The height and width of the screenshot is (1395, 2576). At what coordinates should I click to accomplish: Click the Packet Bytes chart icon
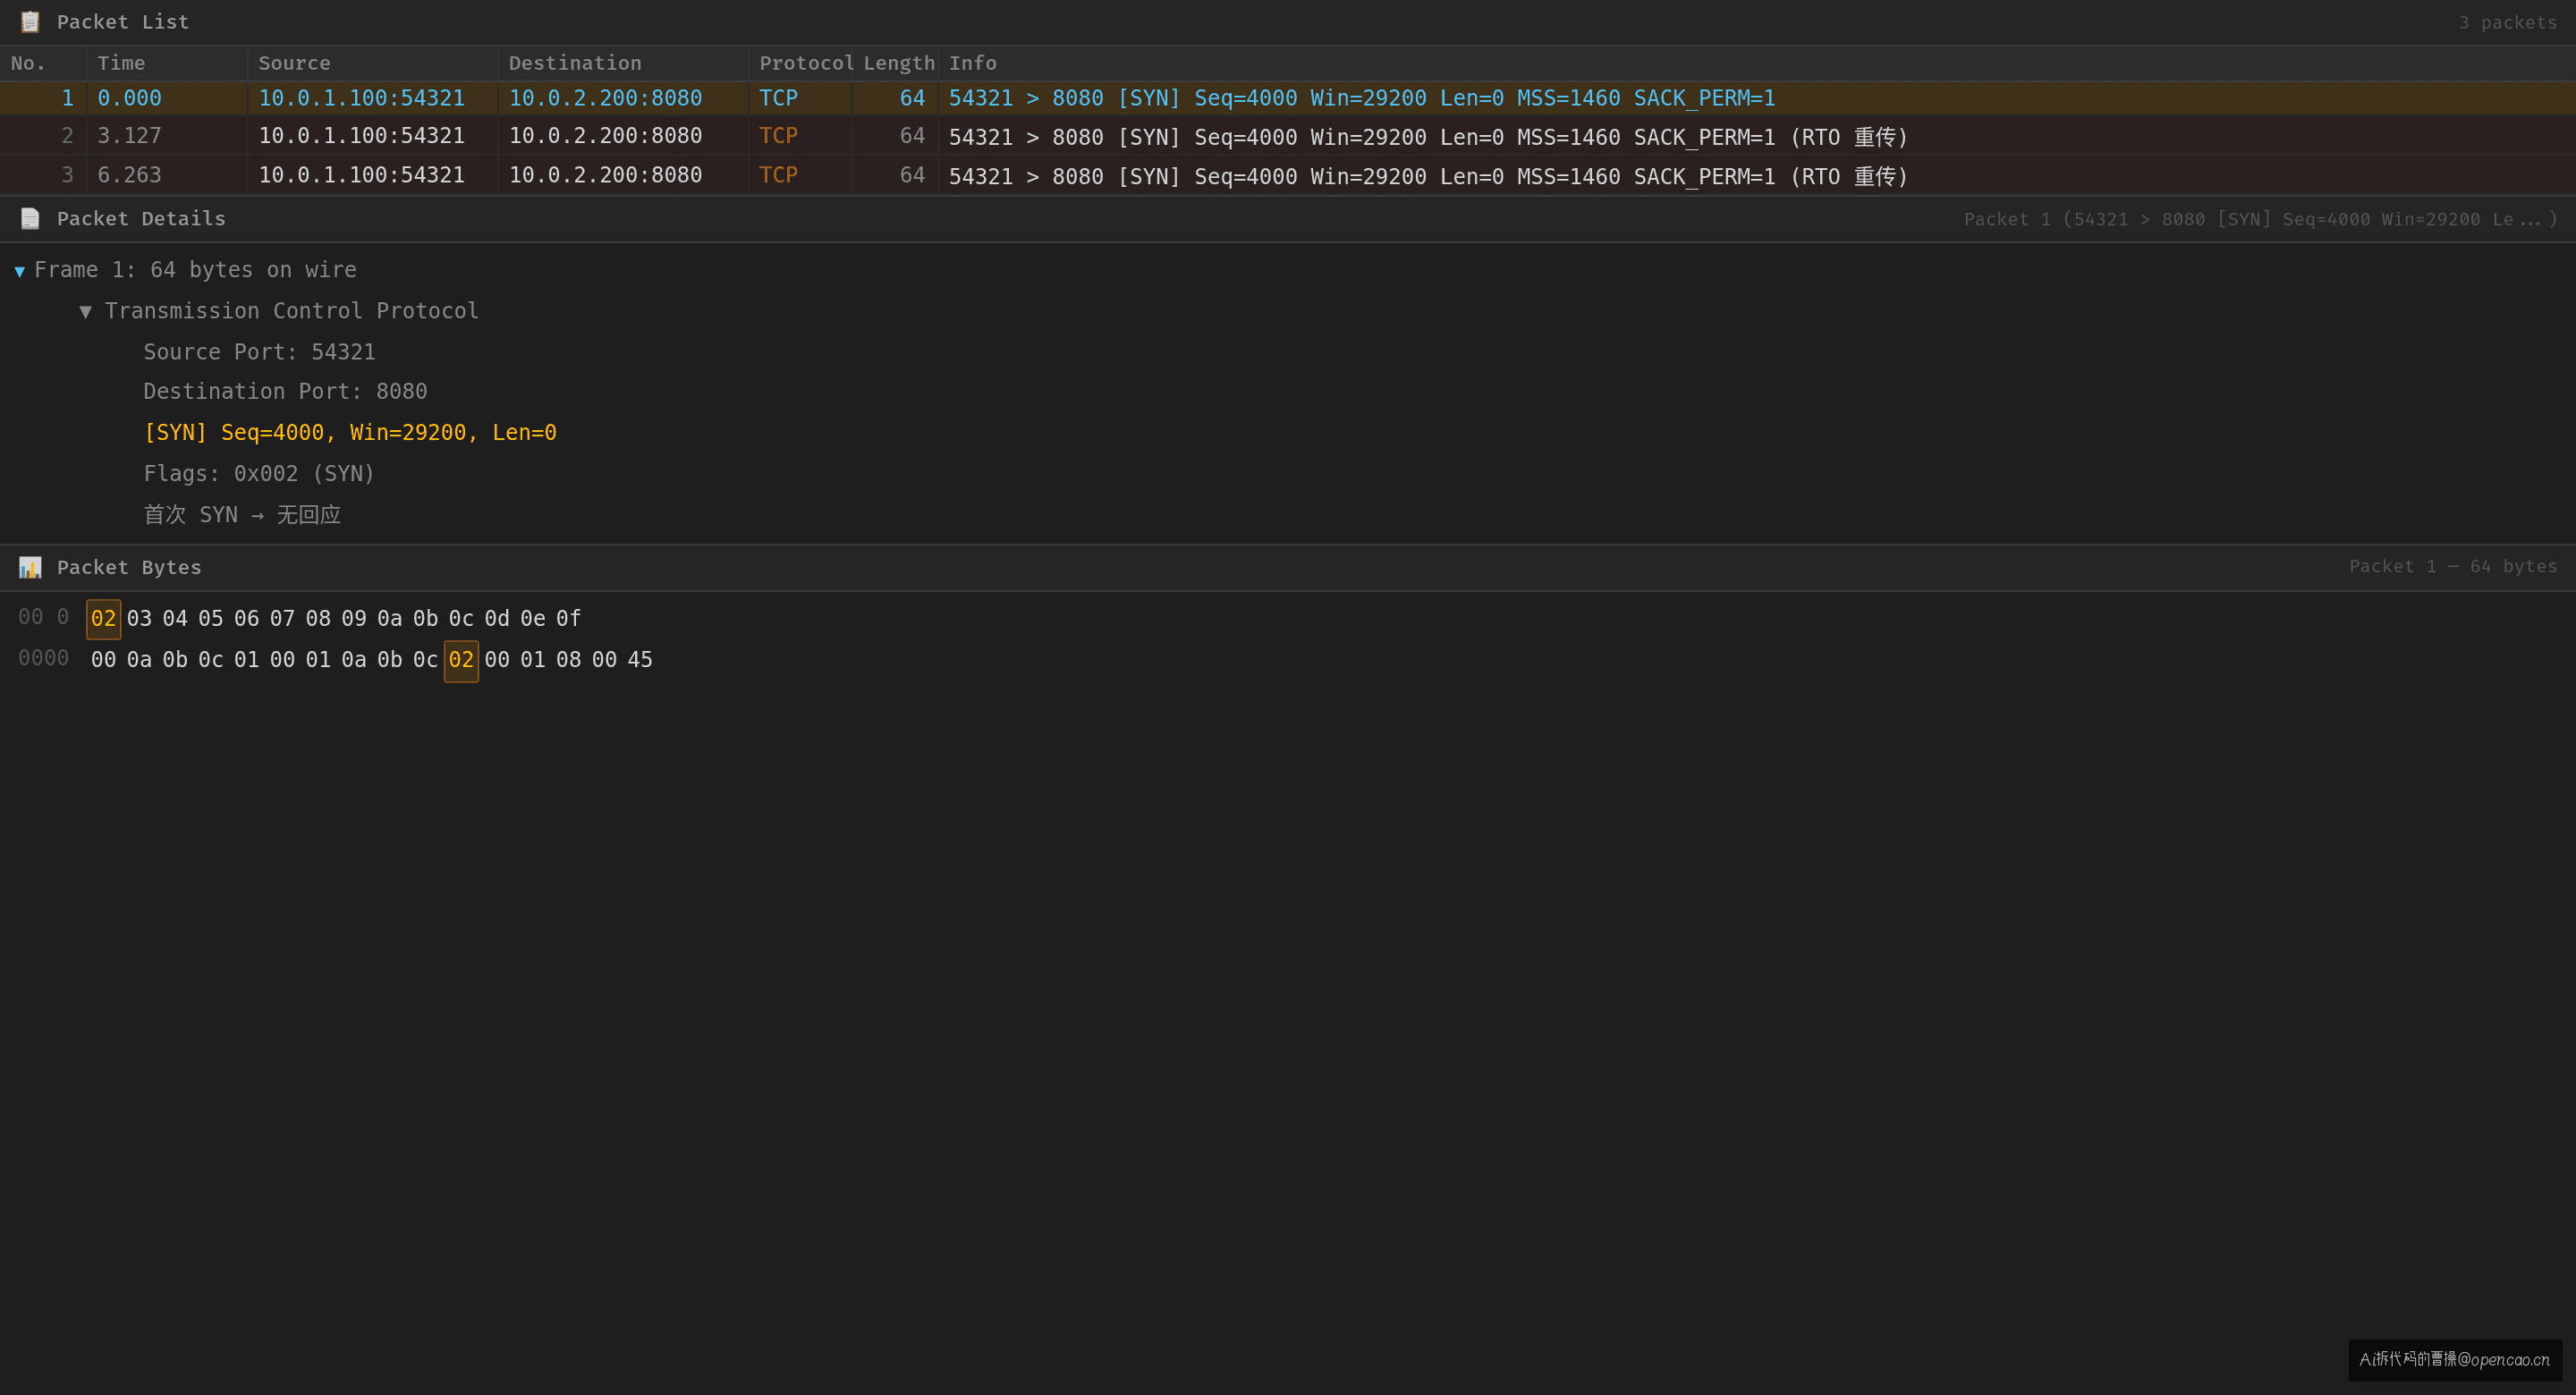click(30, 567)
